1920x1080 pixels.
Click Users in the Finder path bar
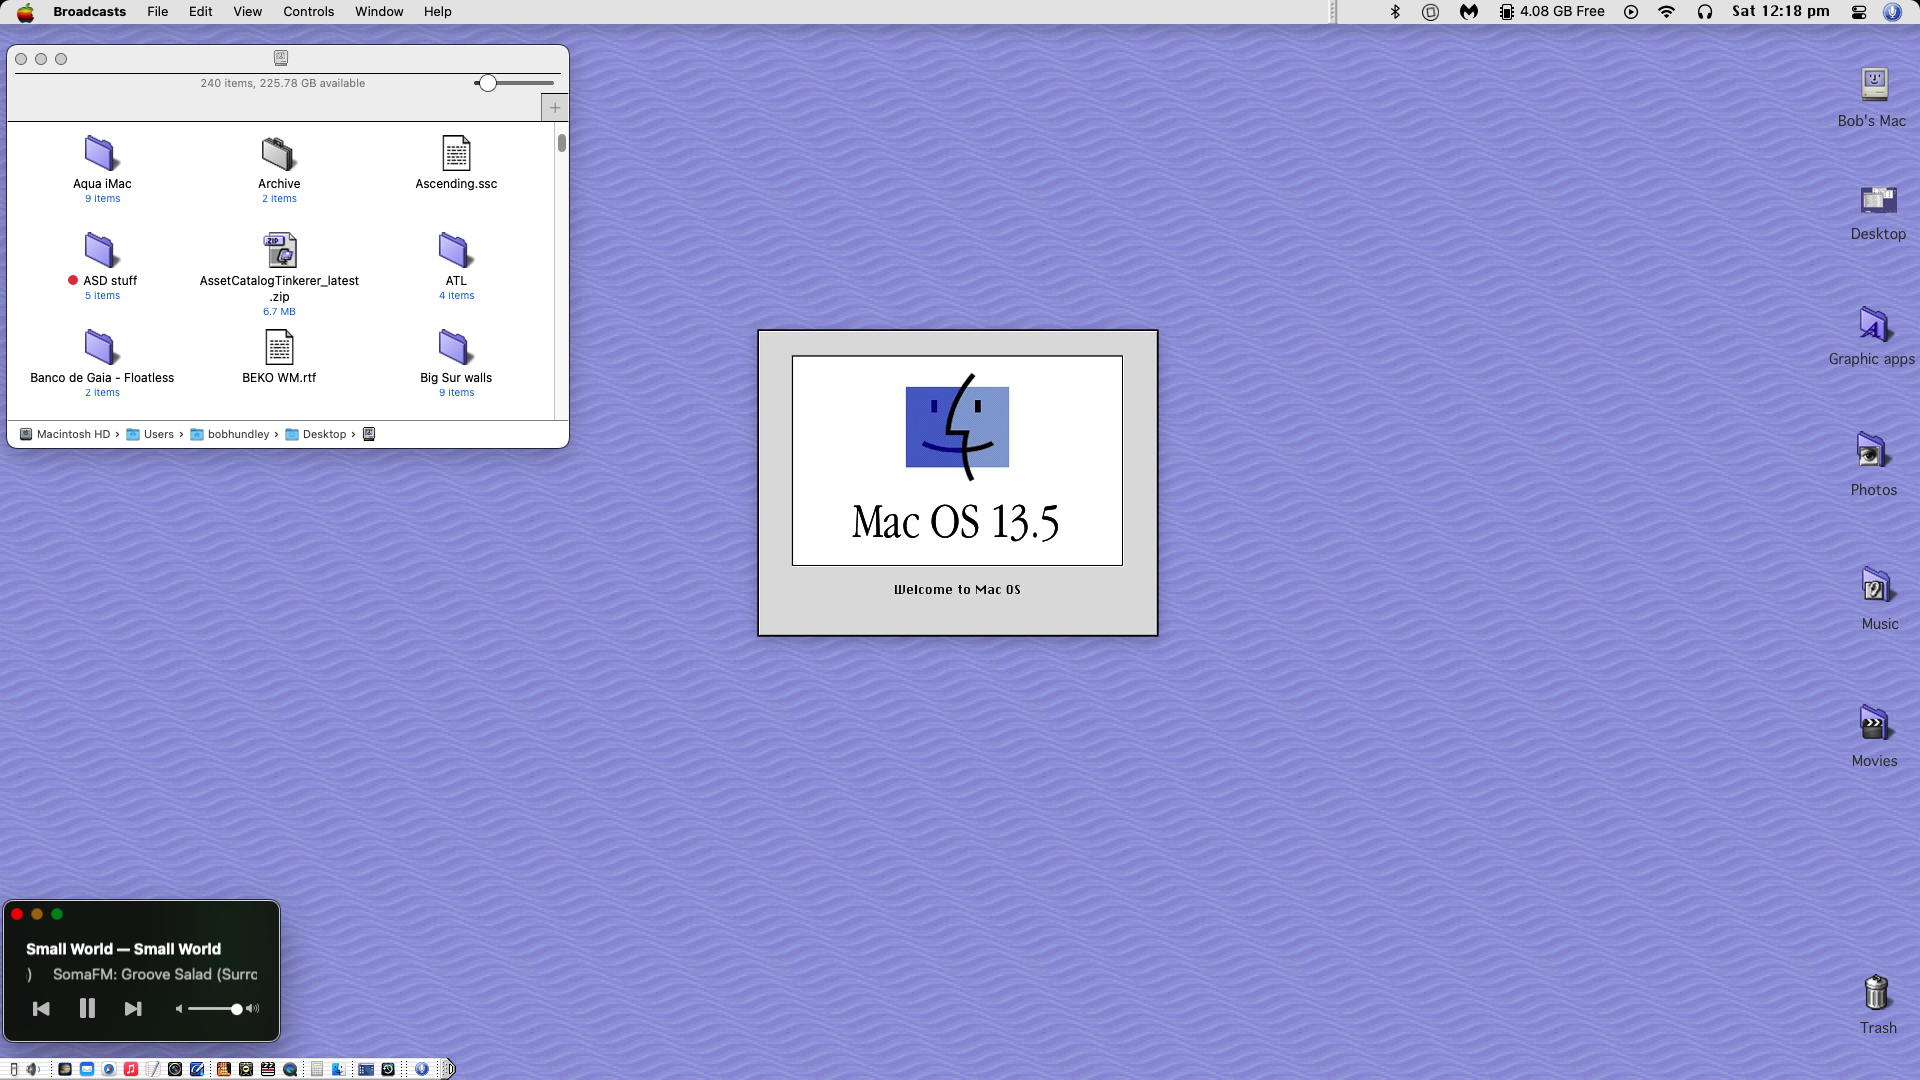(158, 434)
